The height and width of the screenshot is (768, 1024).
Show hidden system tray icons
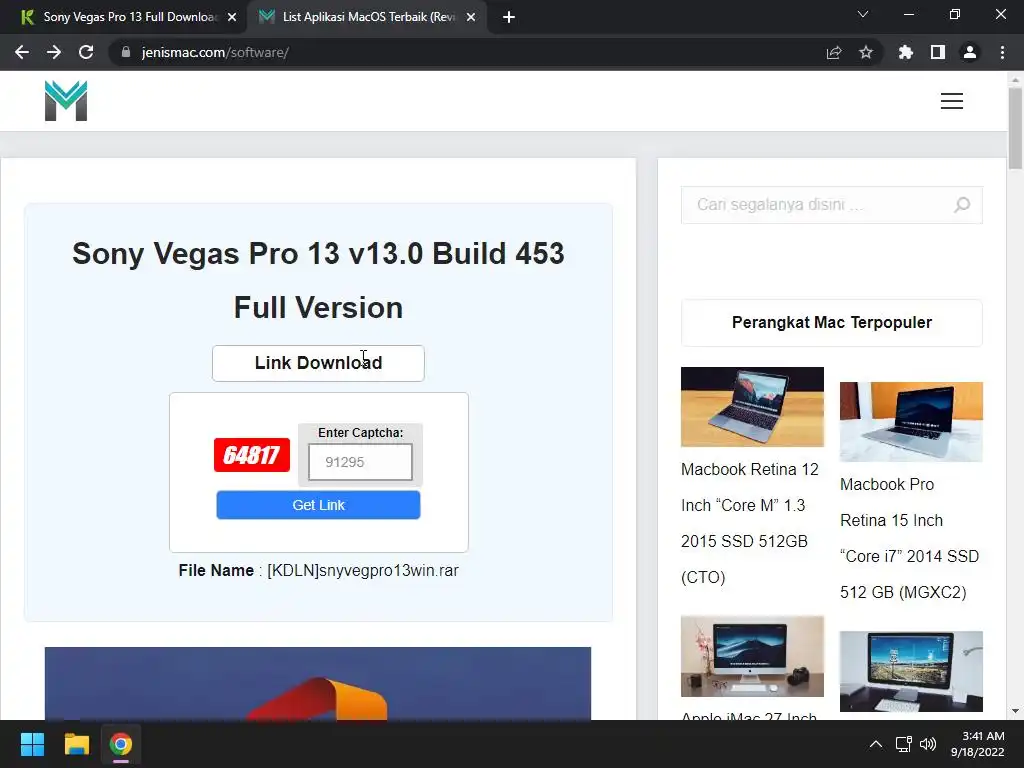coord(876,744)
